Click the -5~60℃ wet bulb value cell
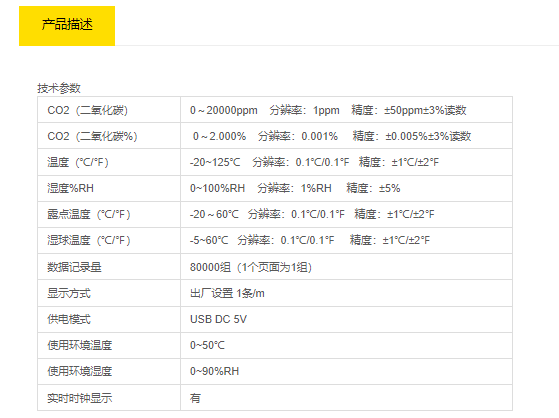Screen dimensions: 559x418 click(x=347, y=240)
